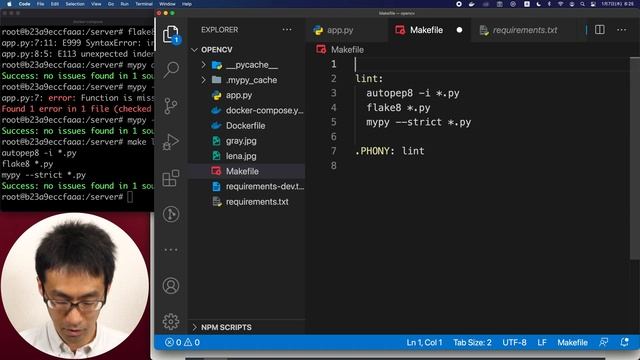Open notifications bell in status bar
The width and height of the screenshot is (640, 360).
(x=624, y=342)
